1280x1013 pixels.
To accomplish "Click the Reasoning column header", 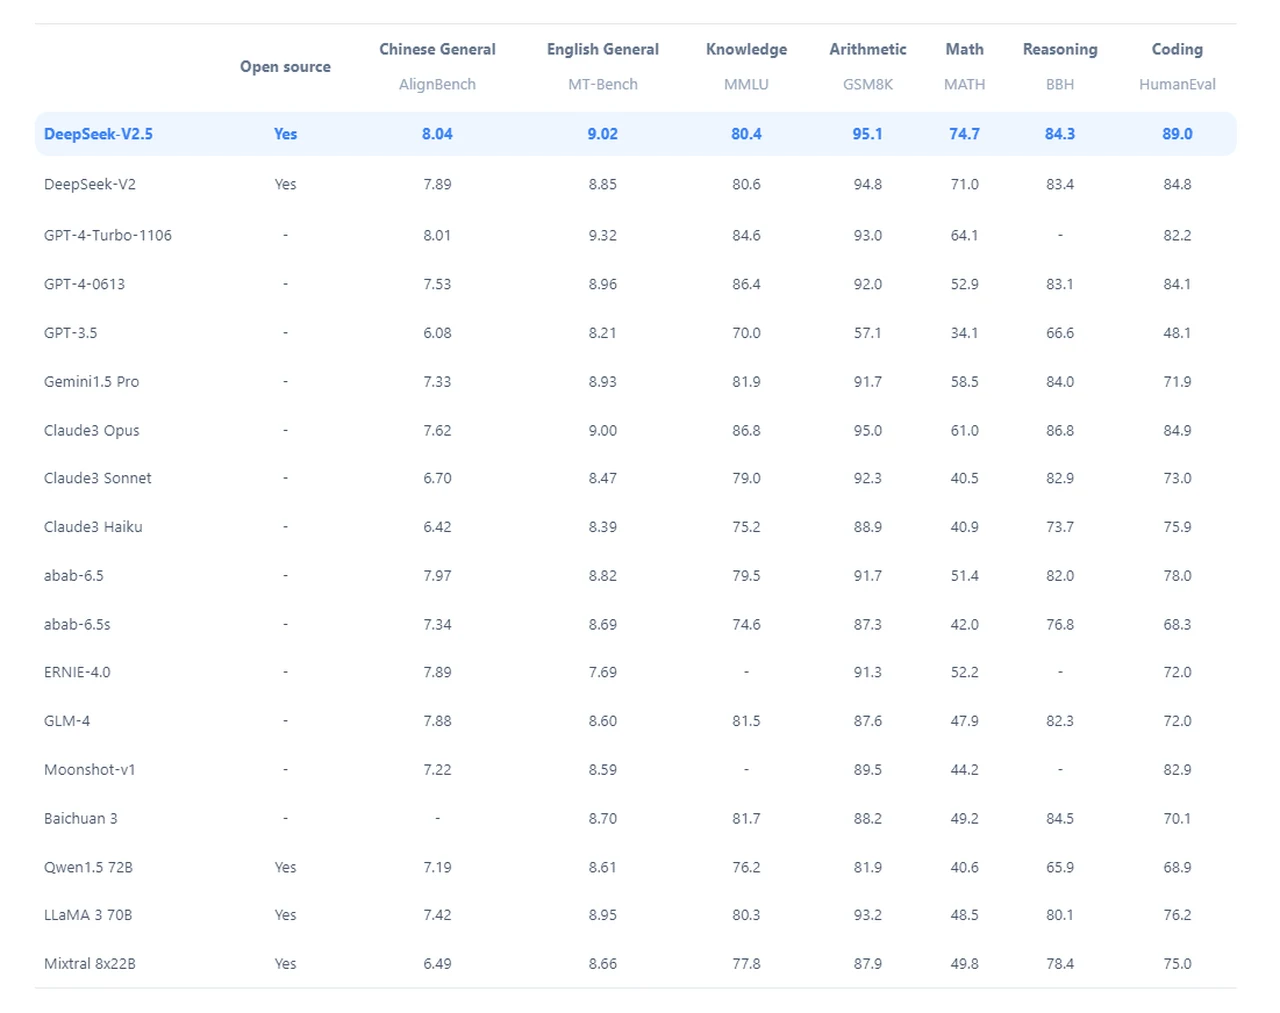I will tap(1060, 49).
